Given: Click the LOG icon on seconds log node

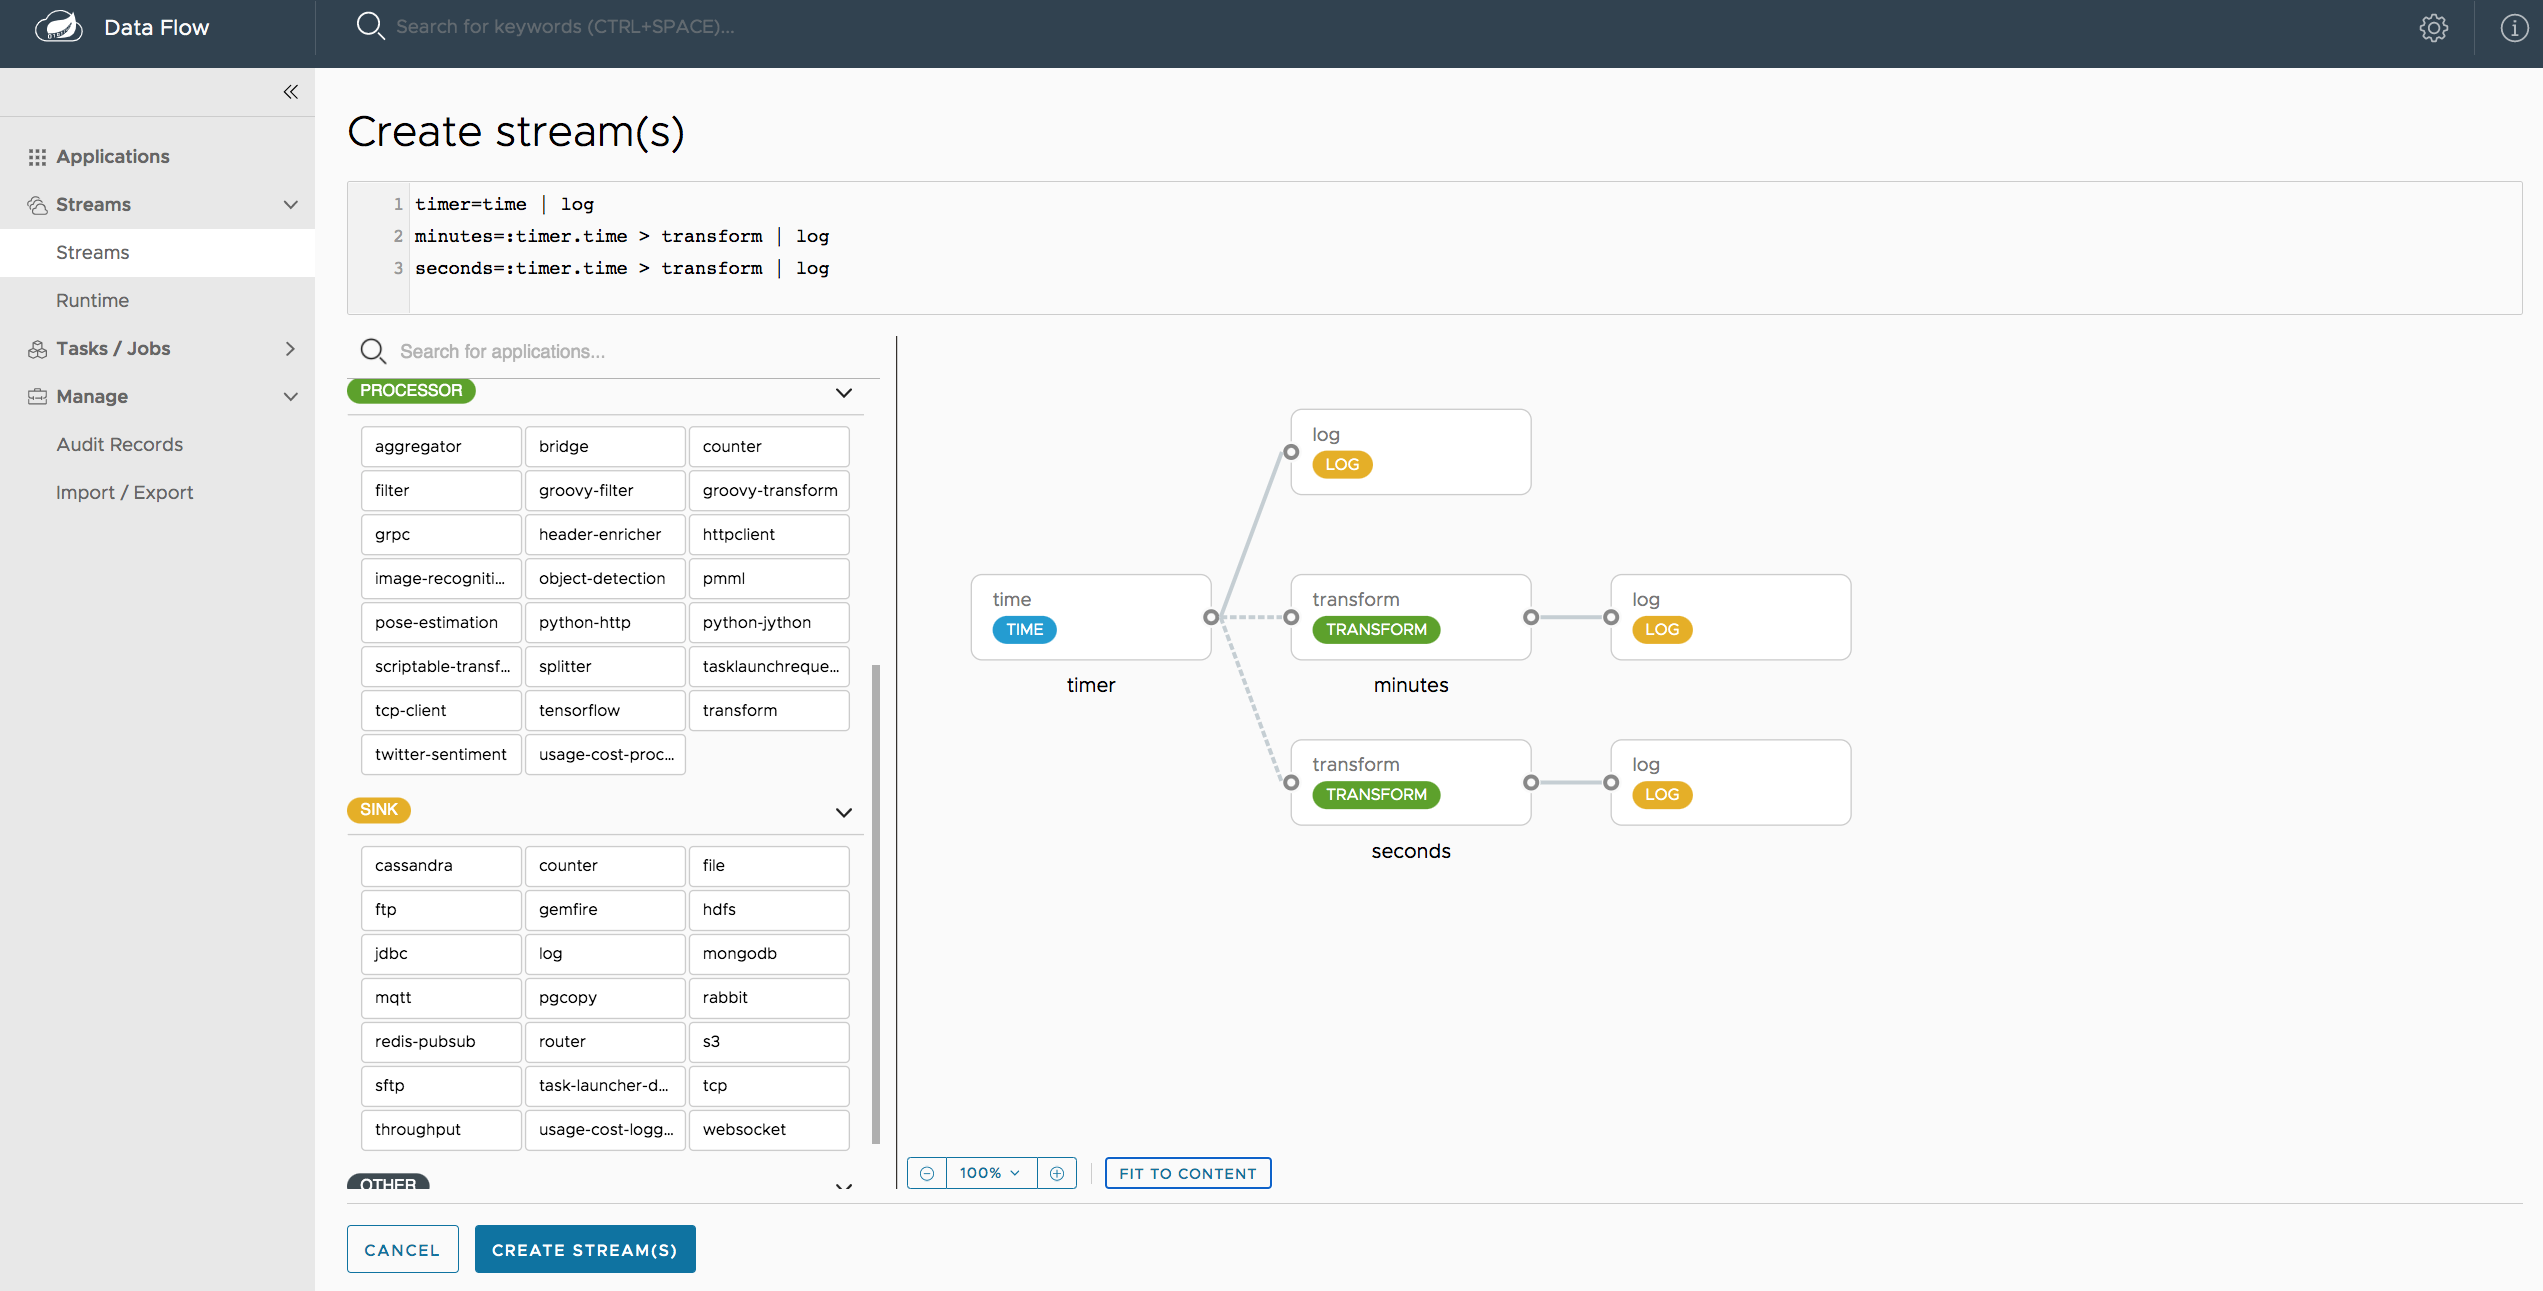Looking at the screenshot, I should coord(1661,794).
